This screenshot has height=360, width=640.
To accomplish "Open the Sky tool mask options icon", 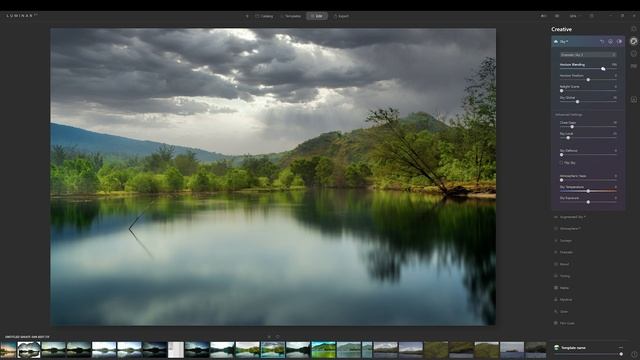I will coord(611,42).
